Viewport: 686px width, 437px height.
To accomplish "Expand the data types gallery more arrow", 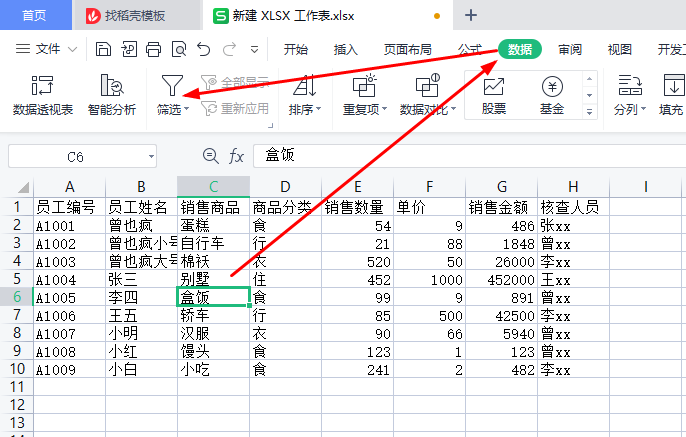I will (590, 112).
